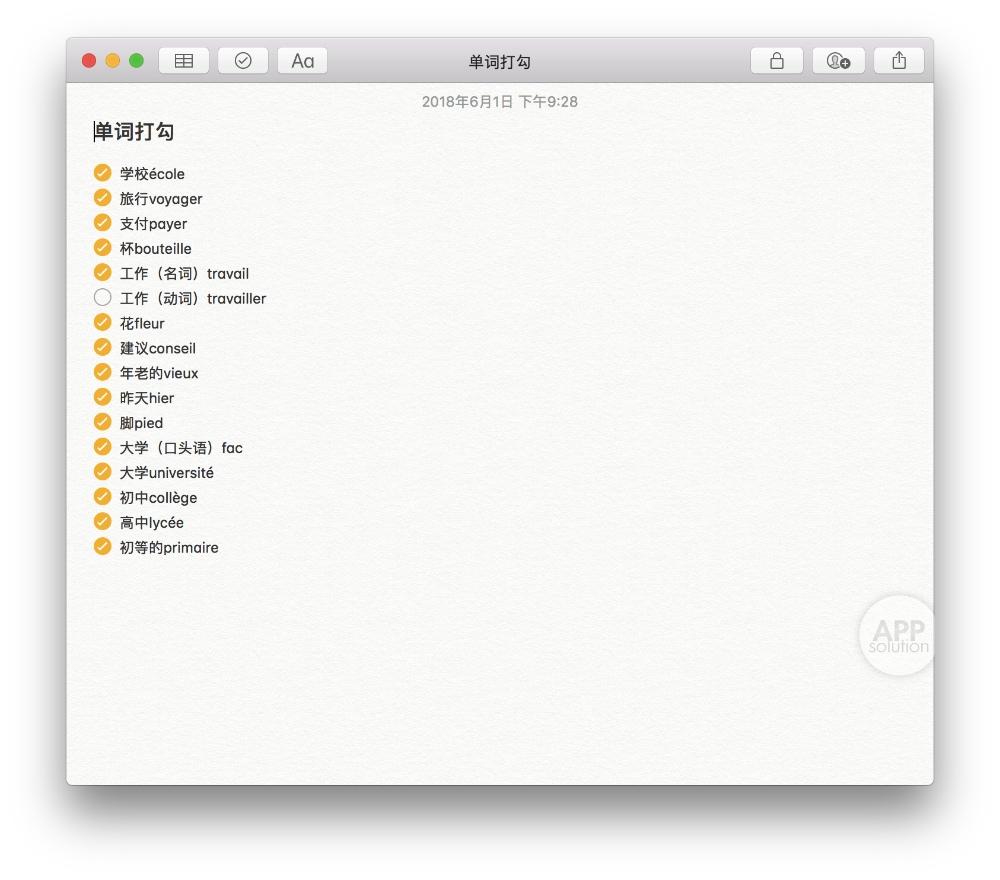Viewport: 1000px width, 880px height.
Task: Close the Notes window with the red button
Action: coord(89,61)
